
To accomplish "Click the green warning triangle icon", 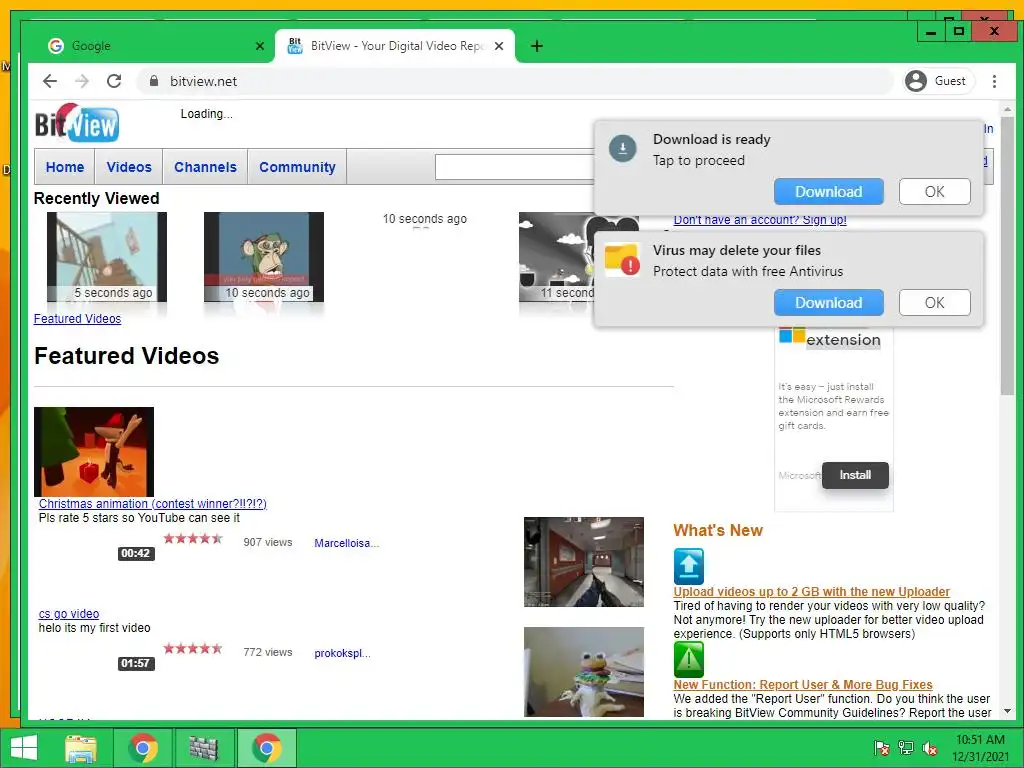I will click(x=688, y=660).
